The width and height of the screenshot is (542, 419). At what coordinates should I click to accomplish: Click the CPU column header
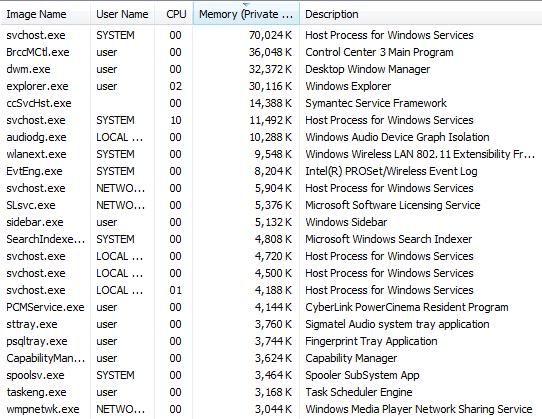click(174, 14)
